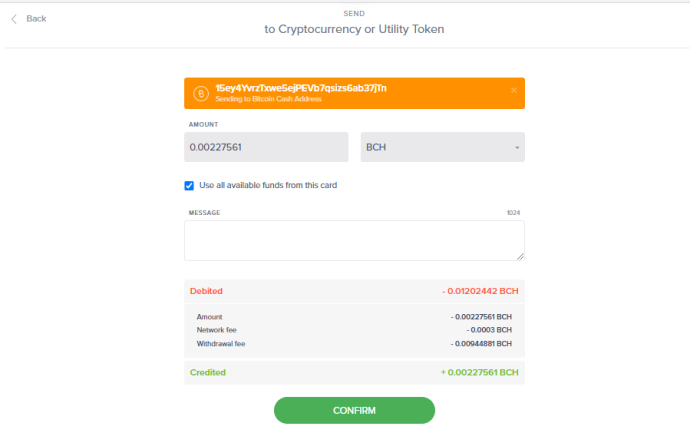Click the Back arrow chevron icon
The width and height of the screenshot is (690, 433).
click(x=14, y=19)
